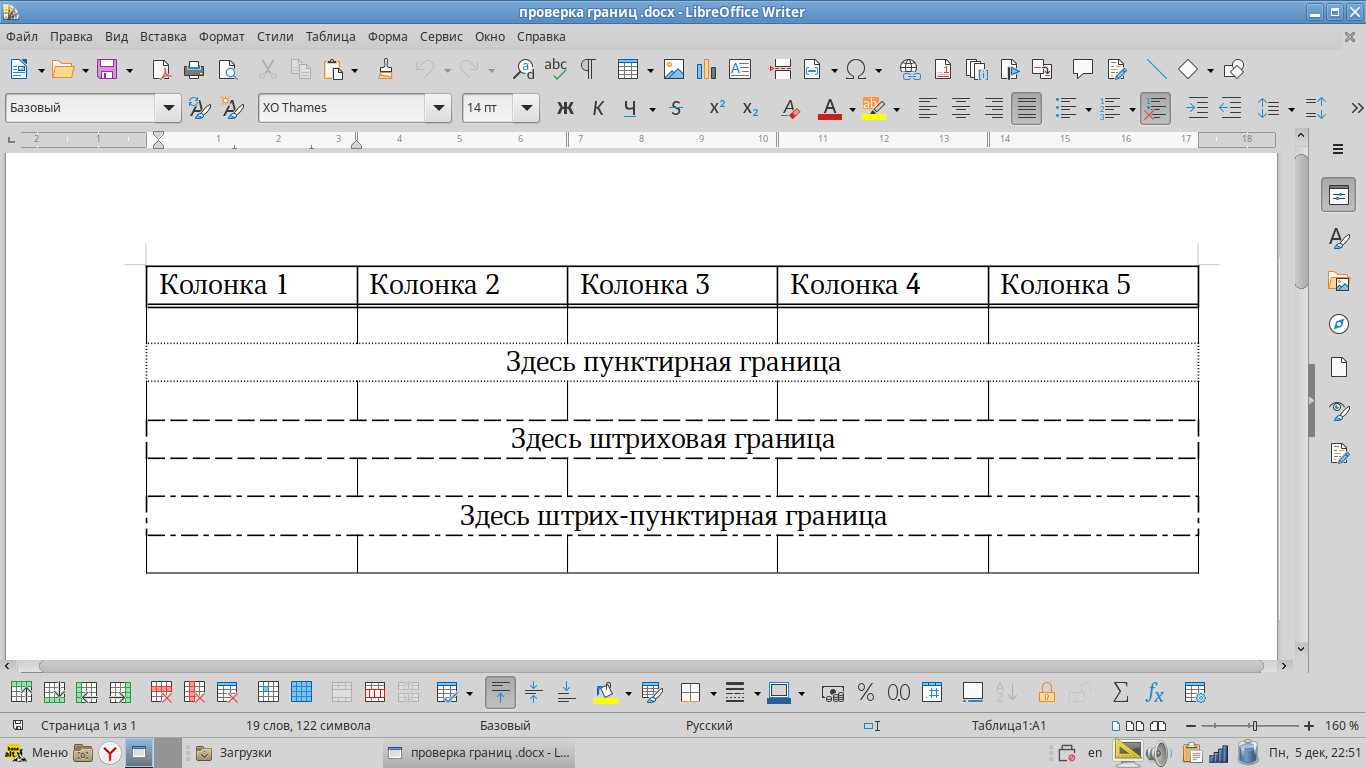1366x768 pixels.
Task: Click word count 19 слов, 122 символа
Action: click(x=308, y=725)
